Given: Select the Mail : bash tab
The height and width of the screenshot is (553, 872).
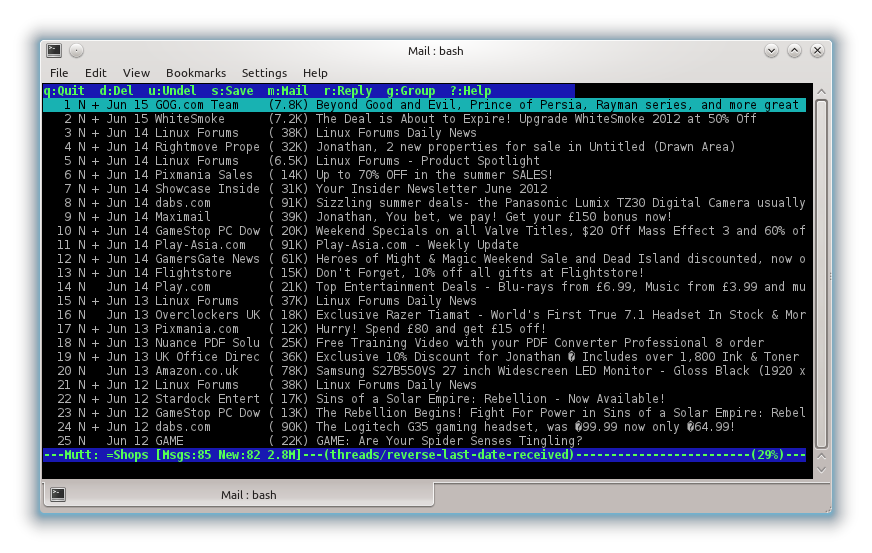Looking at the screenshot, I should click(x=238, y=495).
